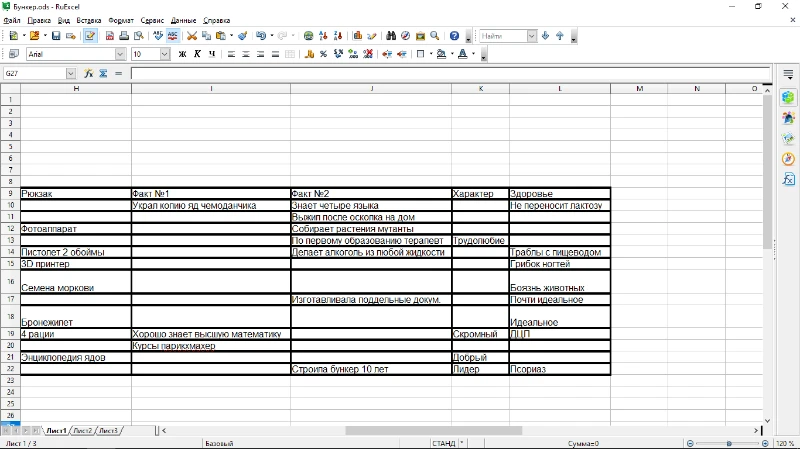Find previous with the up arrow

(x=560, y=36)
